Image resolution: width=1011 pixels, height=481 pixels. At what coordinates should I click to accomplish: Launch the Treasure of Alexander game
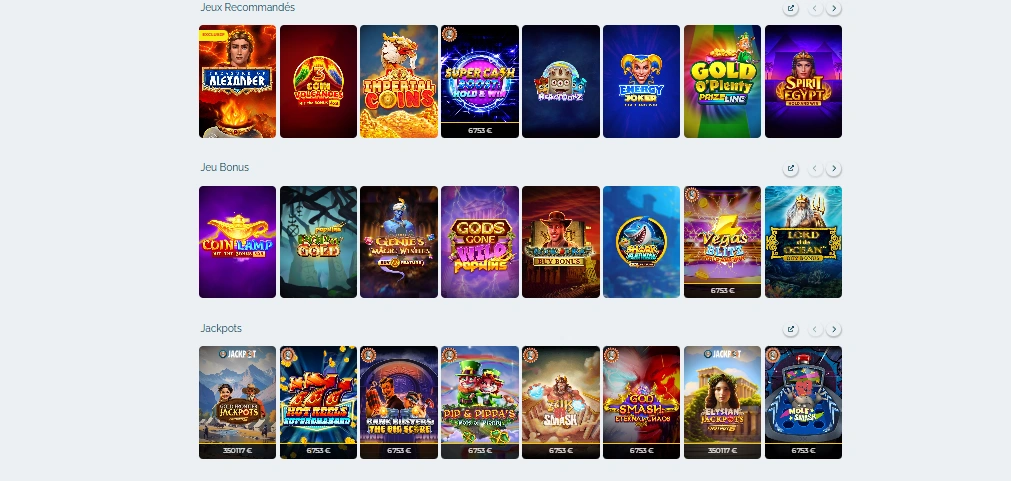[x=237, y=81]
